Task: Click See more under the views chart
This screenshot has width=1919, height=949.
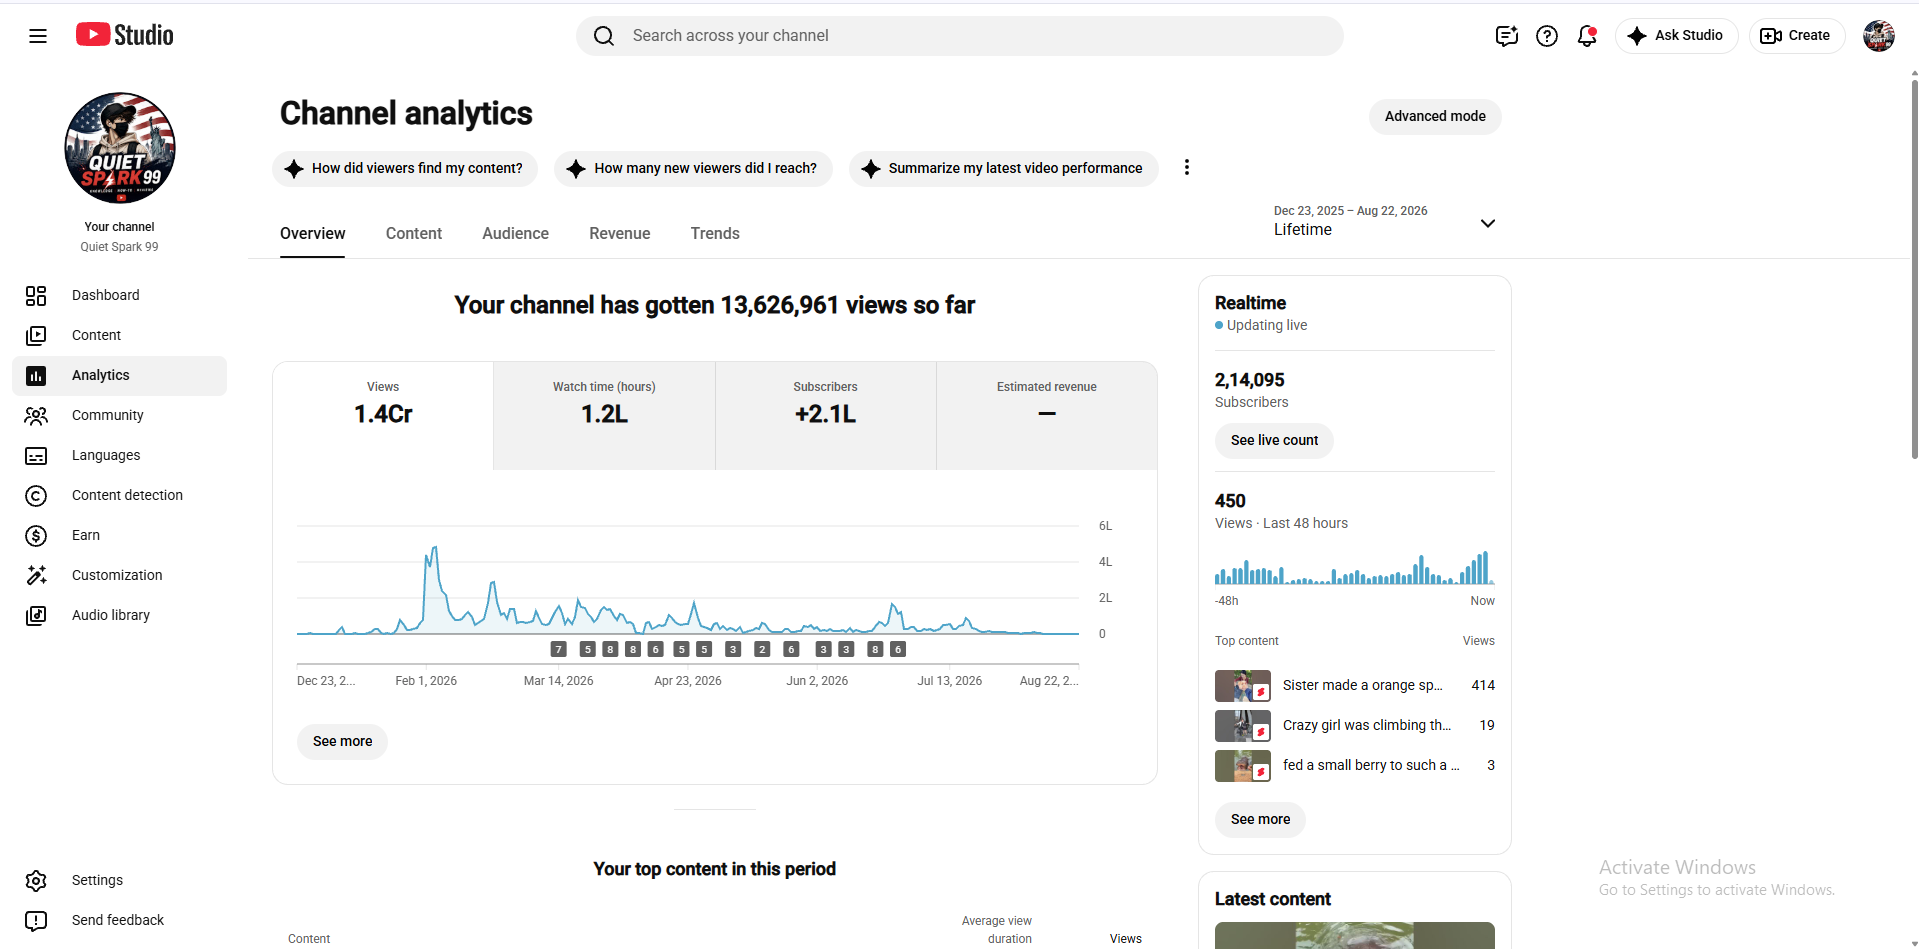Action: click(342, 741)
